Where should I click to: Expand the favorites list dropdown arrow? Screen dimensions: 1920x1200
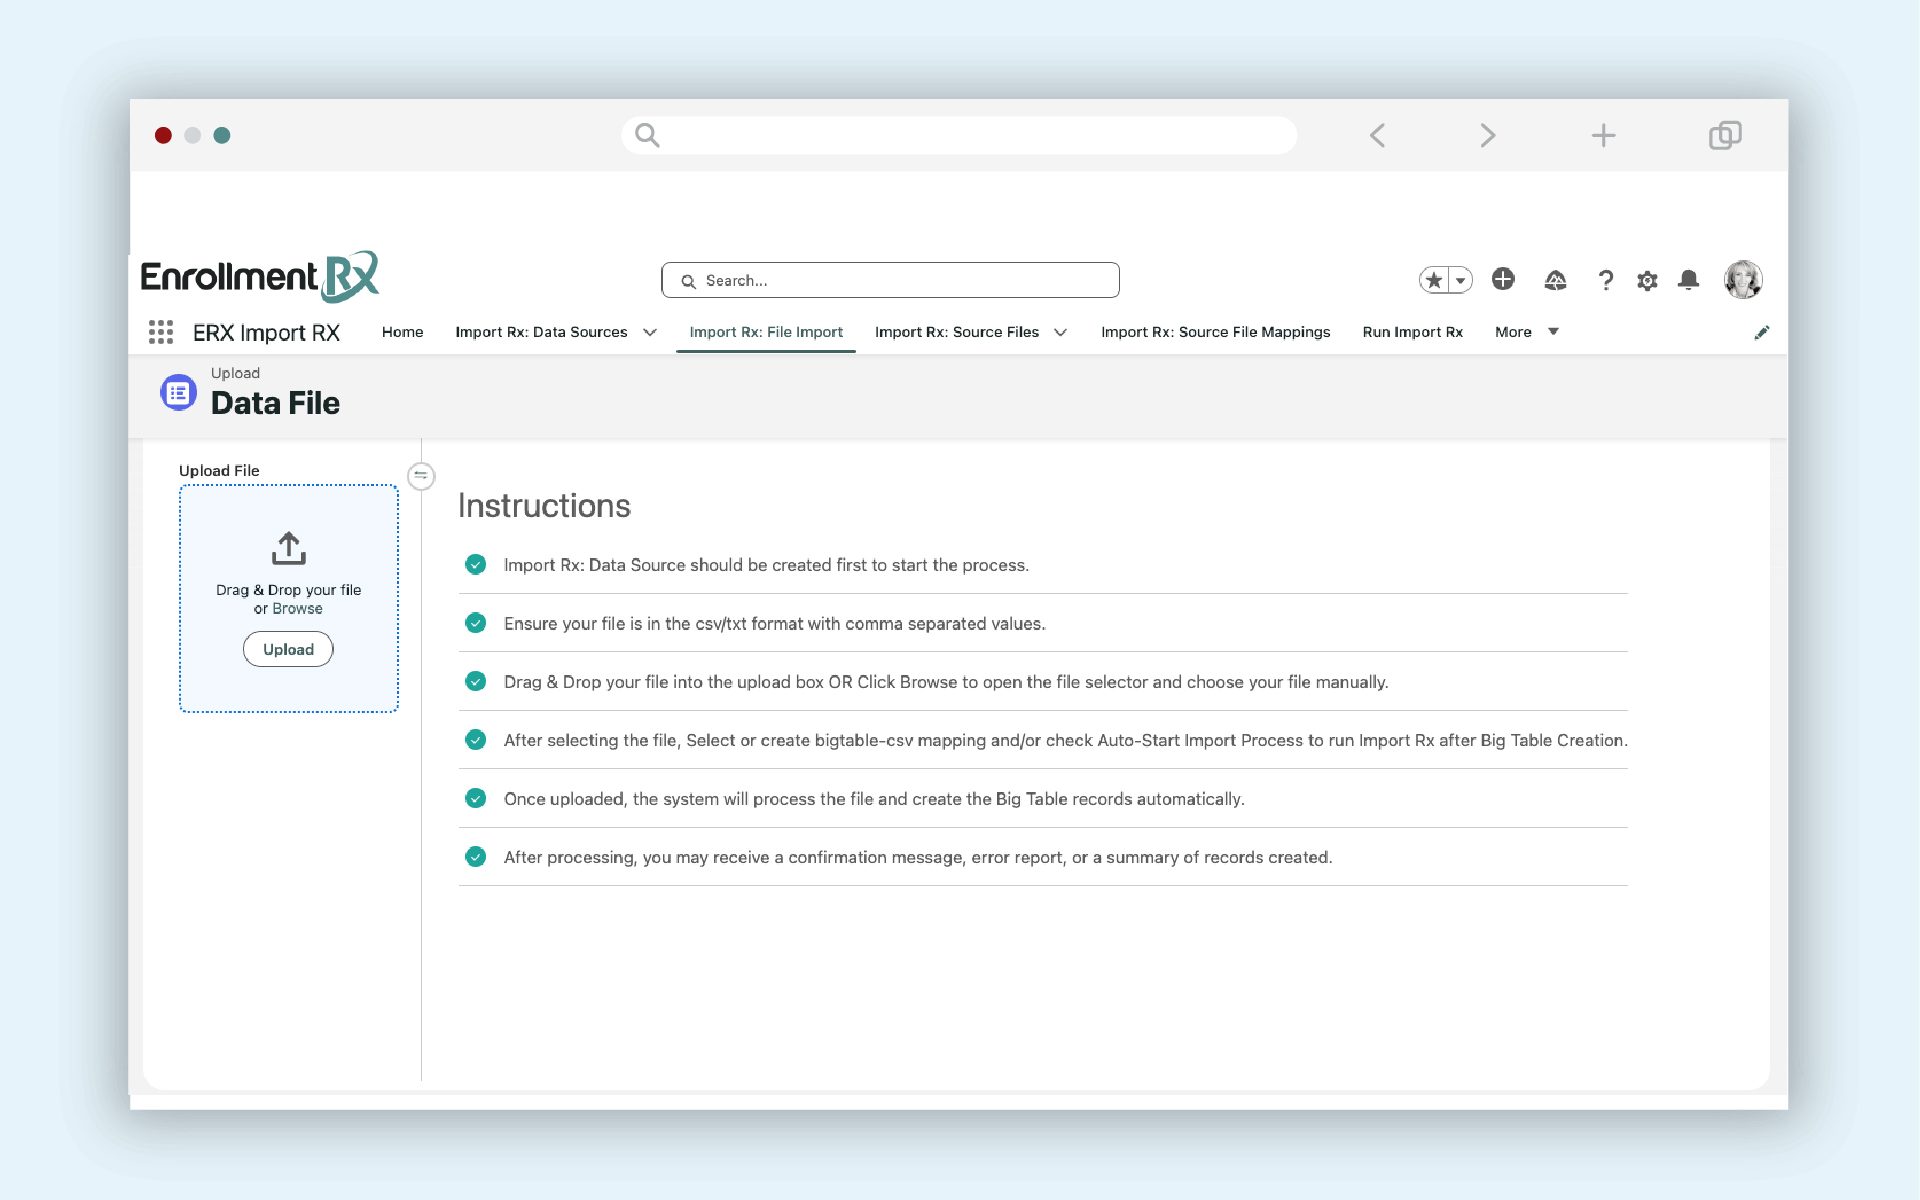point(1460,280)
